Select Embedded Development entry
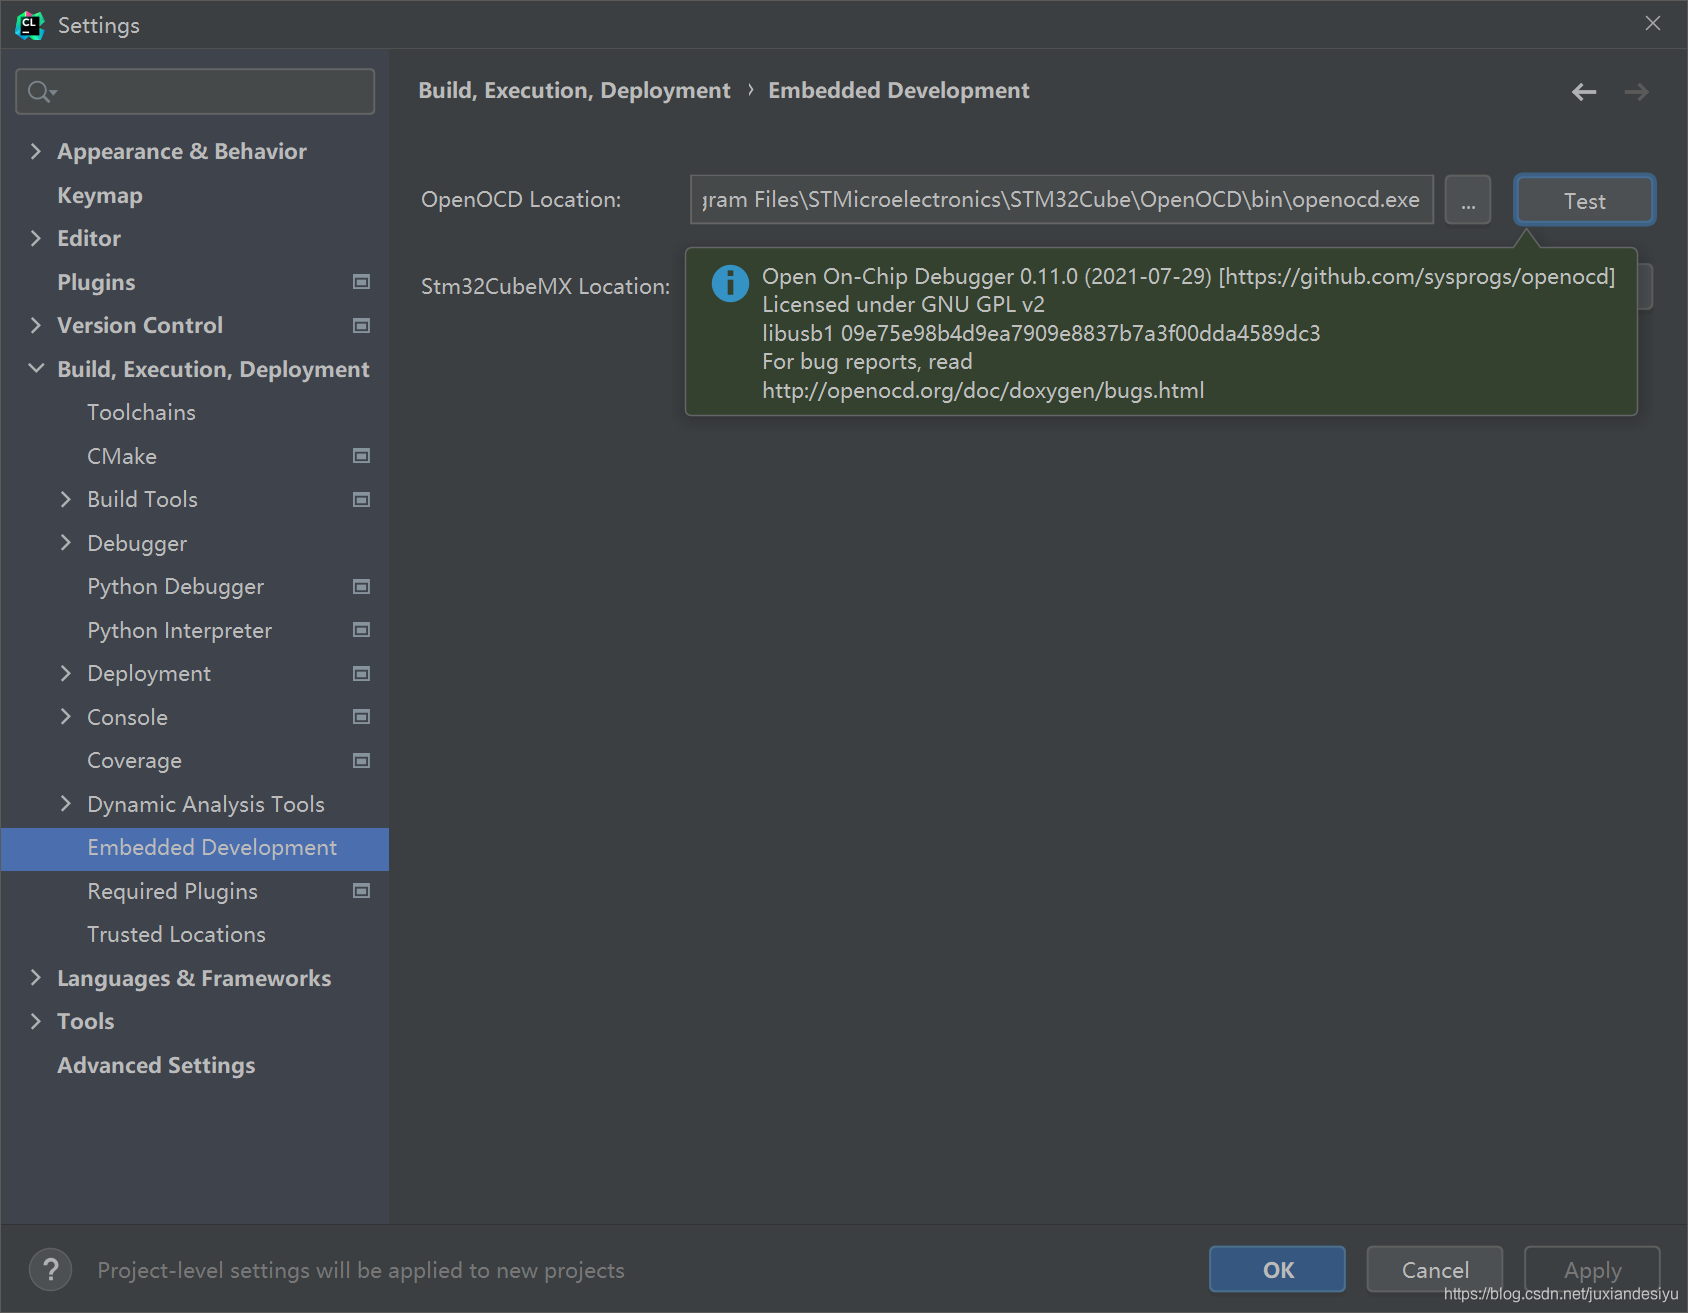The height and width of the screenshot is (1313, 1688). click(195, 848)
